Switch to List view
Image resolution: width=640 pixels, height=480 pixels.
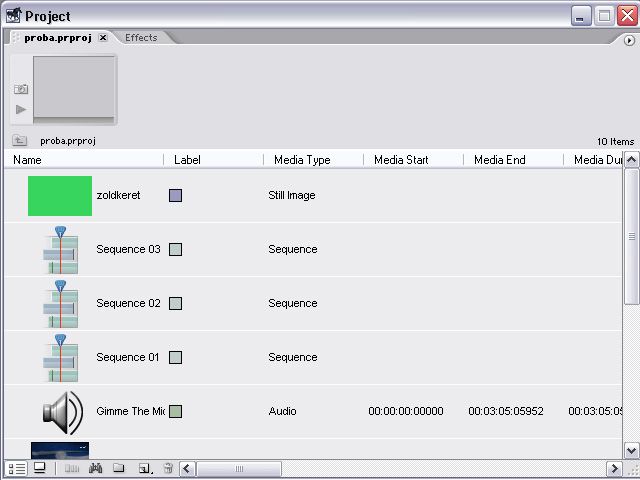(x=17, y=468)
